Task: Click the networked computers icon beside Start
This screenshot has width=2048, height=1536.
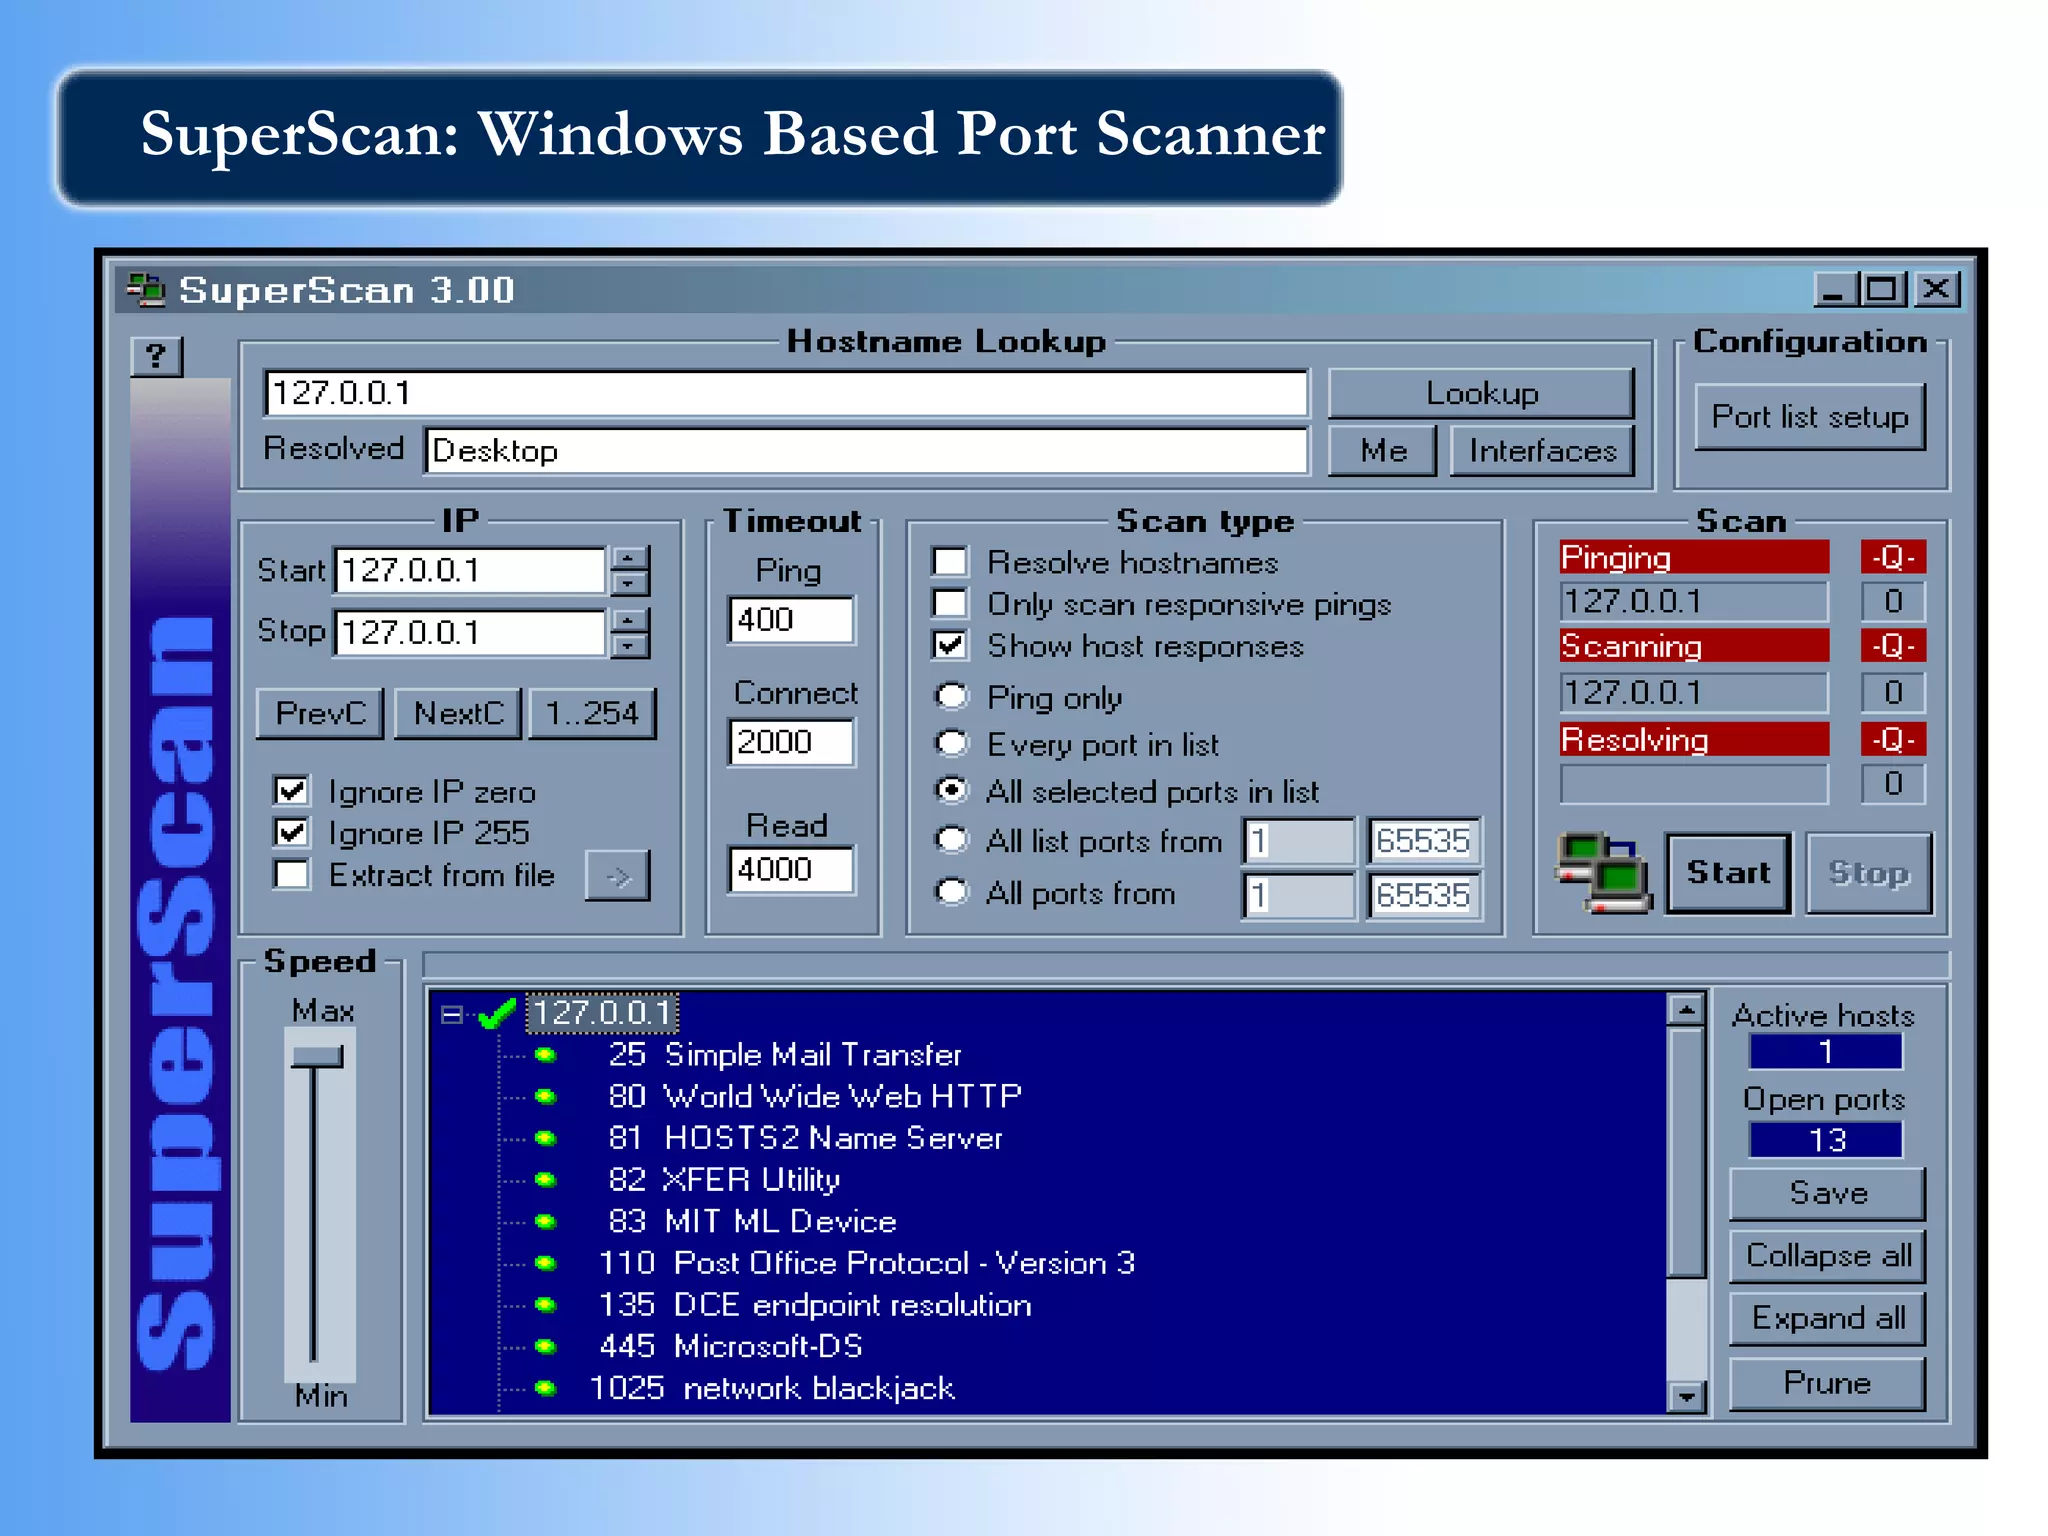Action: pos(1603,872)
